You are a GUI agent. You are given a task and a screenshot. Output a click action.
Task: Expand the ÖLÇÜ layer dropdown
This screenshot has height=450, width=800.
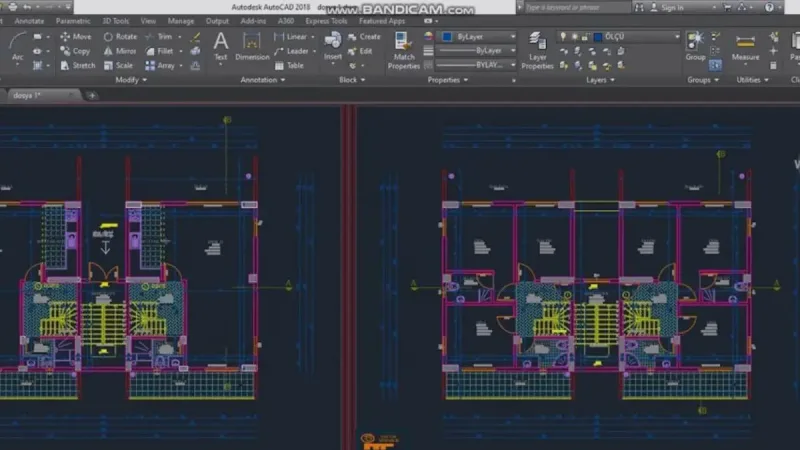point(677,37)
